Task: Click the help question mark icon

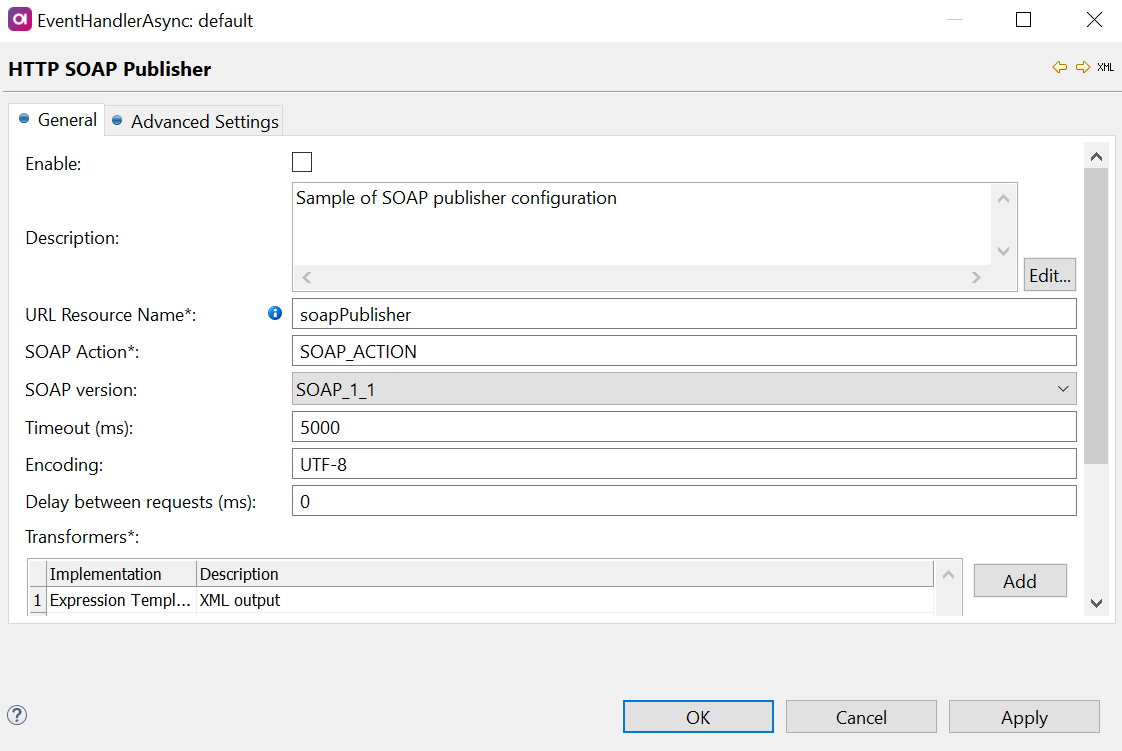Action: (17, 715)
